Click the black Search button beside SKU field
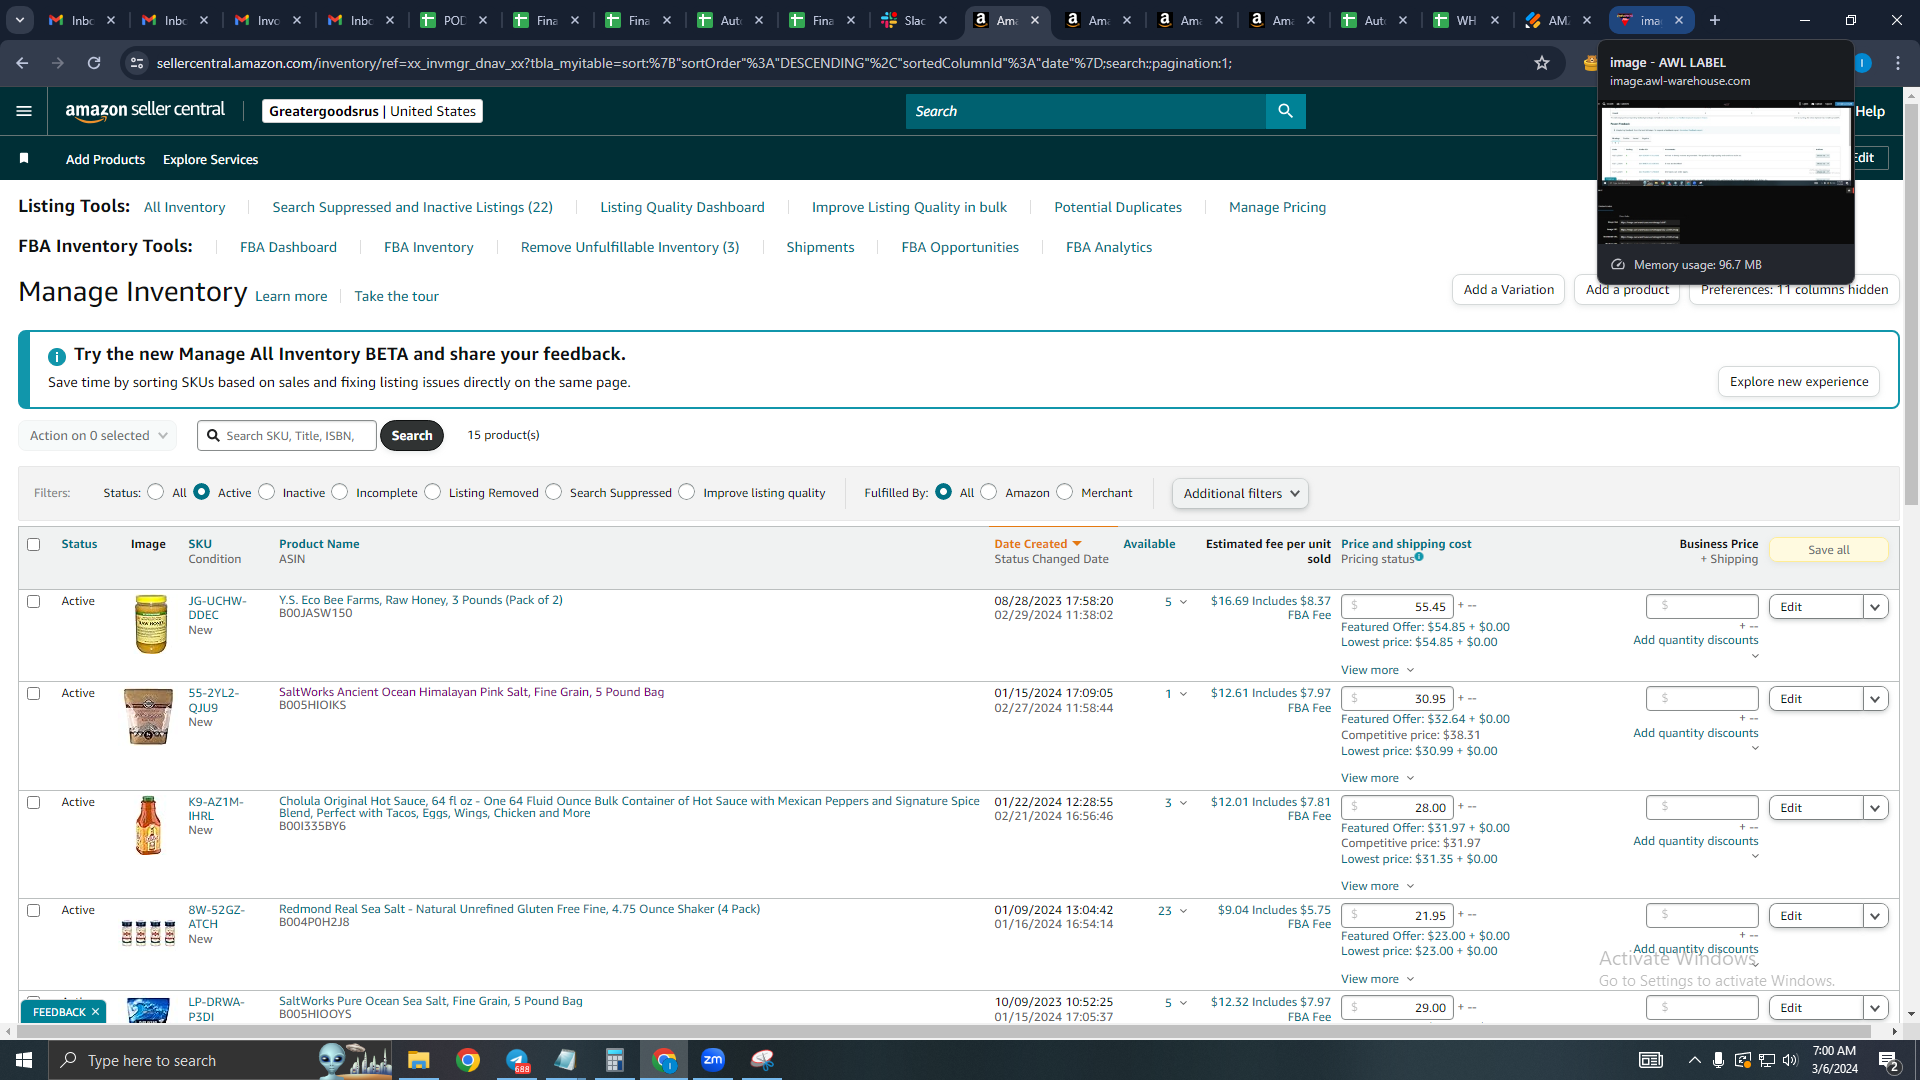 pos(412,436)
